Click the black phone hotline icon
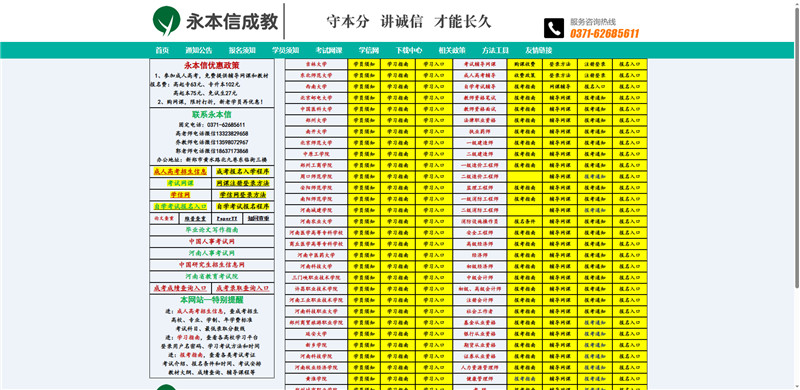The image size is (800, 390). 554,28
